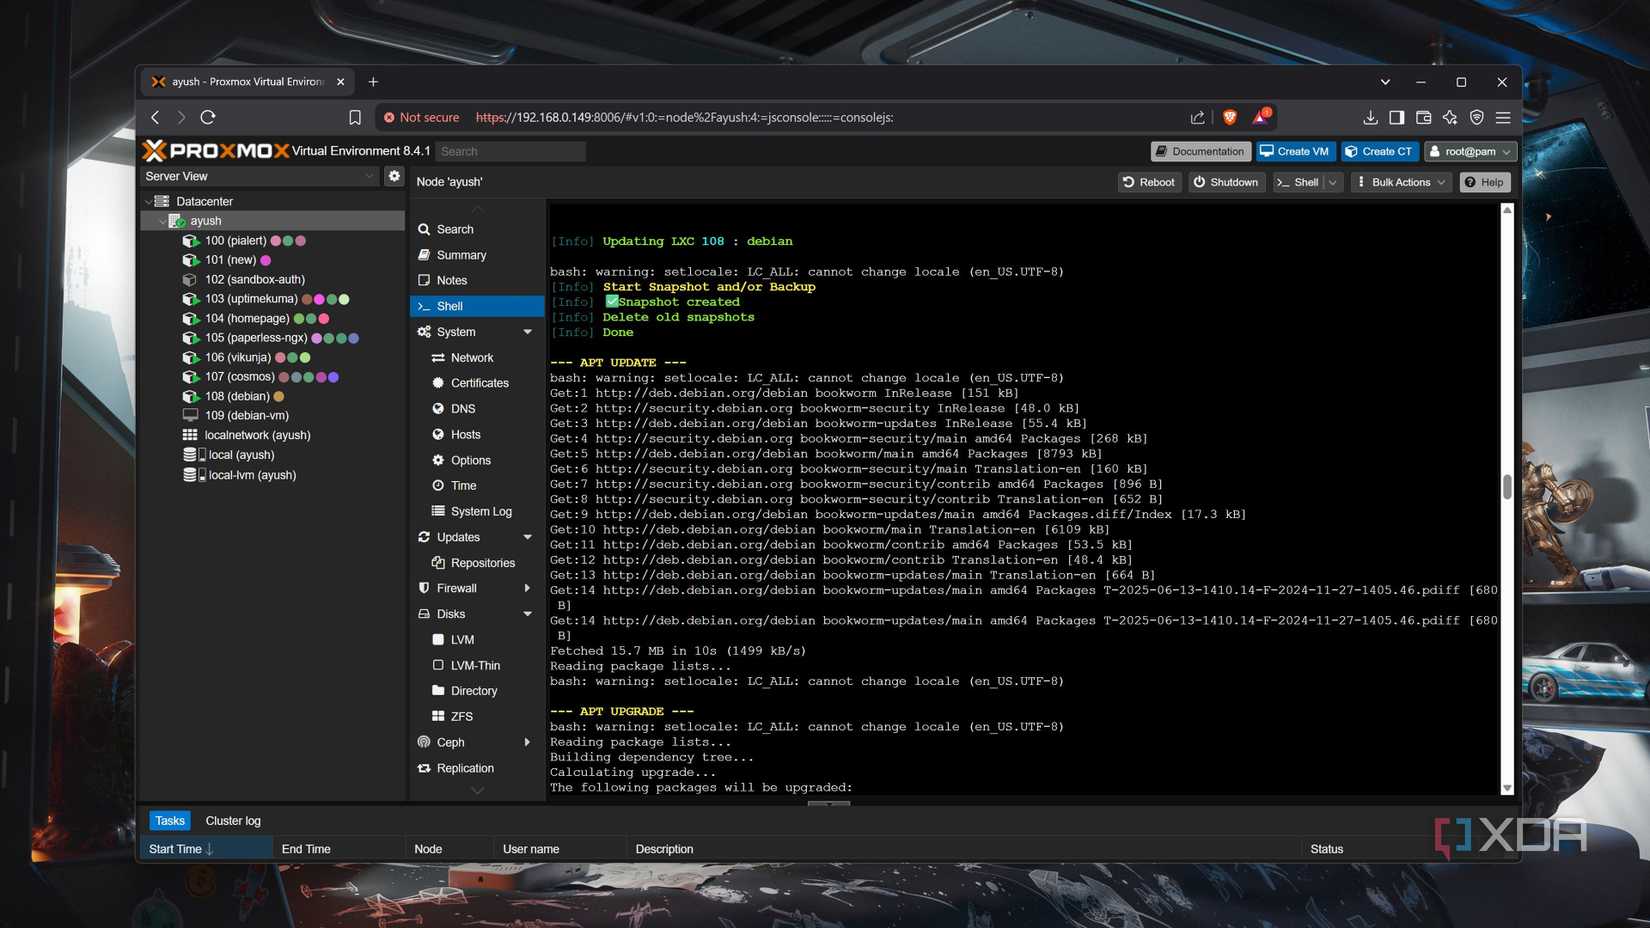Open Network configuration

click(x=472, y=357)
